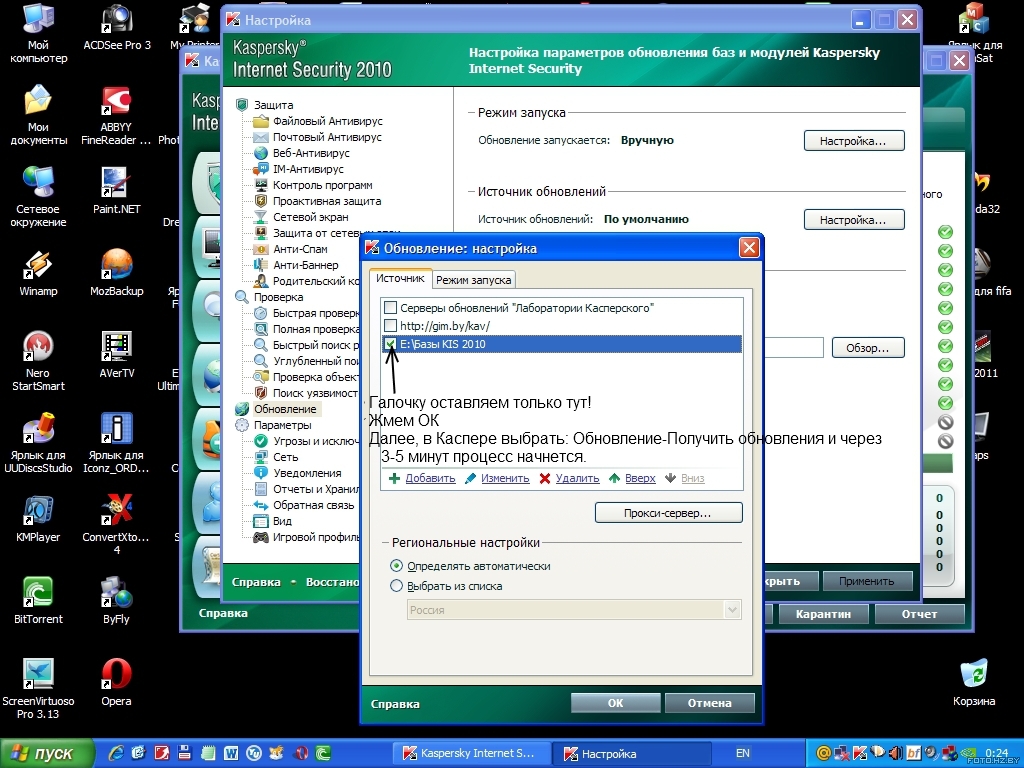Select Сетевой экран icon

coord(261,217)
